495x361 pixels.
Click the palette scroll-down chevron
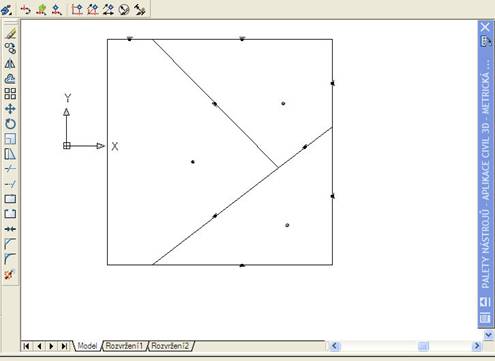pos(488,334)
